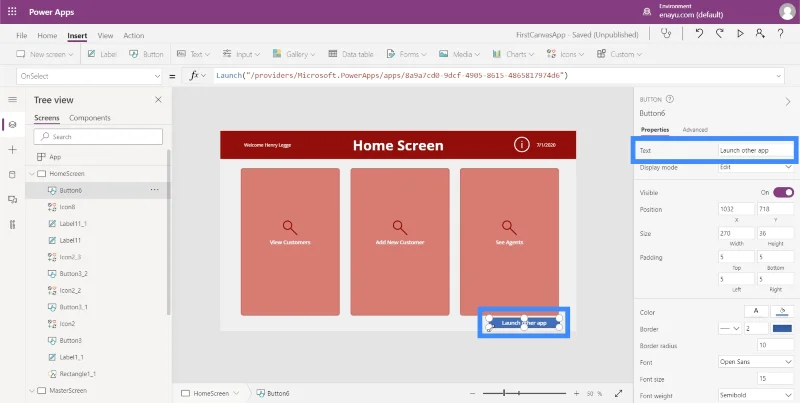Open the Media icon in left rail
The image size is (800, 403).
click(x=13, y=199)
